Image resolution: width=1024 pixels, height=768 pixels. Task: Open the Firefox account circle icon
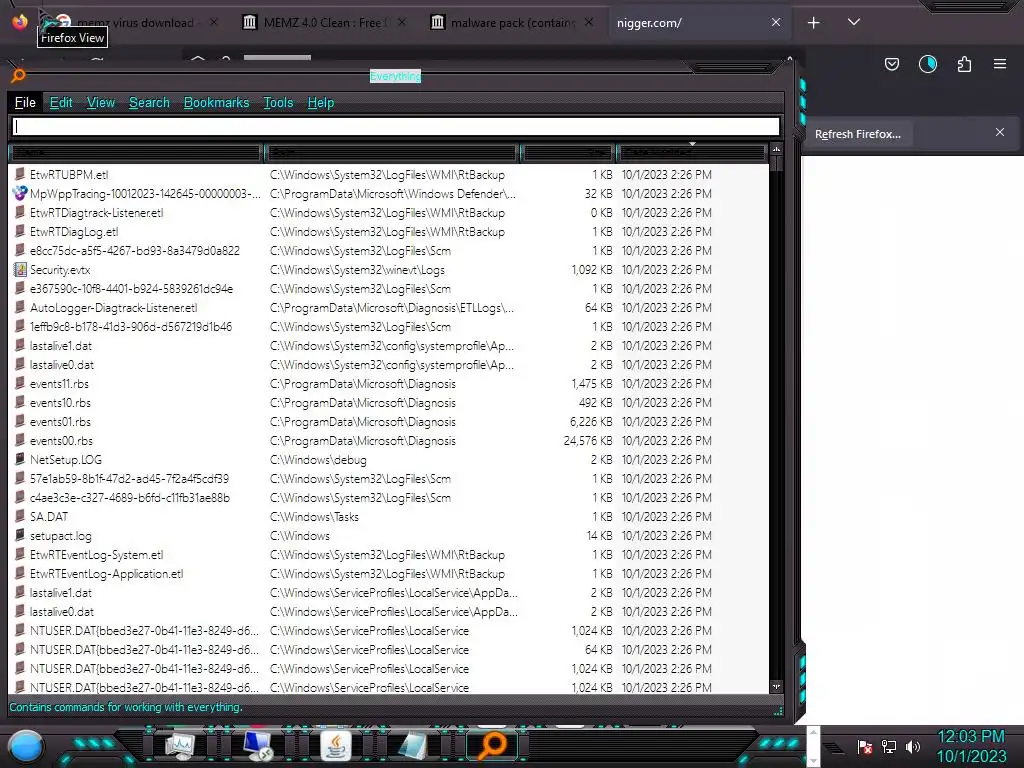click(x=927, y=64)
